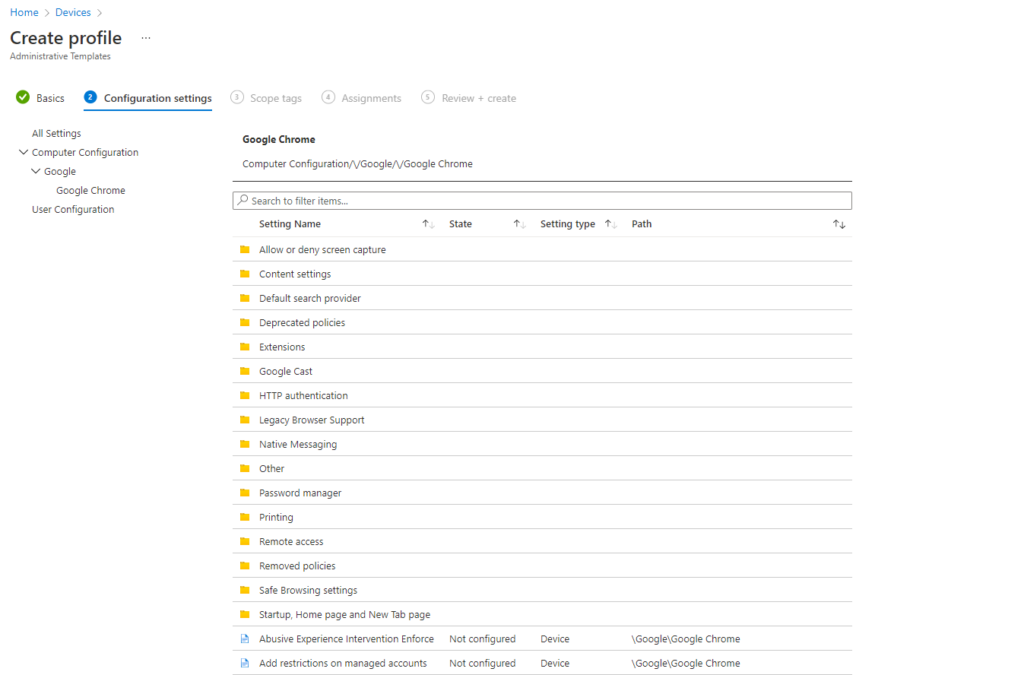The height and width of the screenshot is (675, 1024).
Task: Click the folder icon beside Google Cast
Action: 245,371
